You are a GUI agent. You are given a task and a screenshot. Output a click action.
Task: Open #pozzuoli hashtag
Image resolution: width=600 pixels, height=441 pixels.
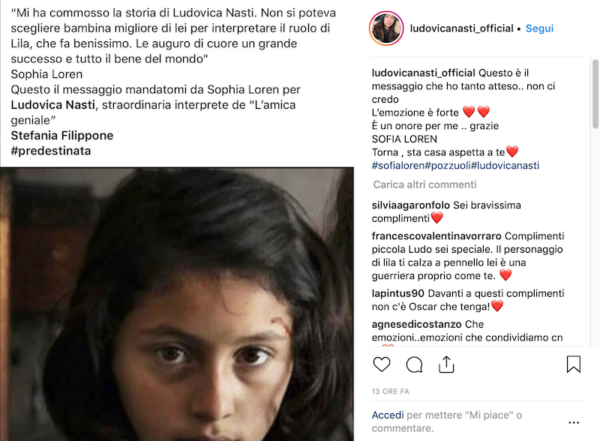447,165
